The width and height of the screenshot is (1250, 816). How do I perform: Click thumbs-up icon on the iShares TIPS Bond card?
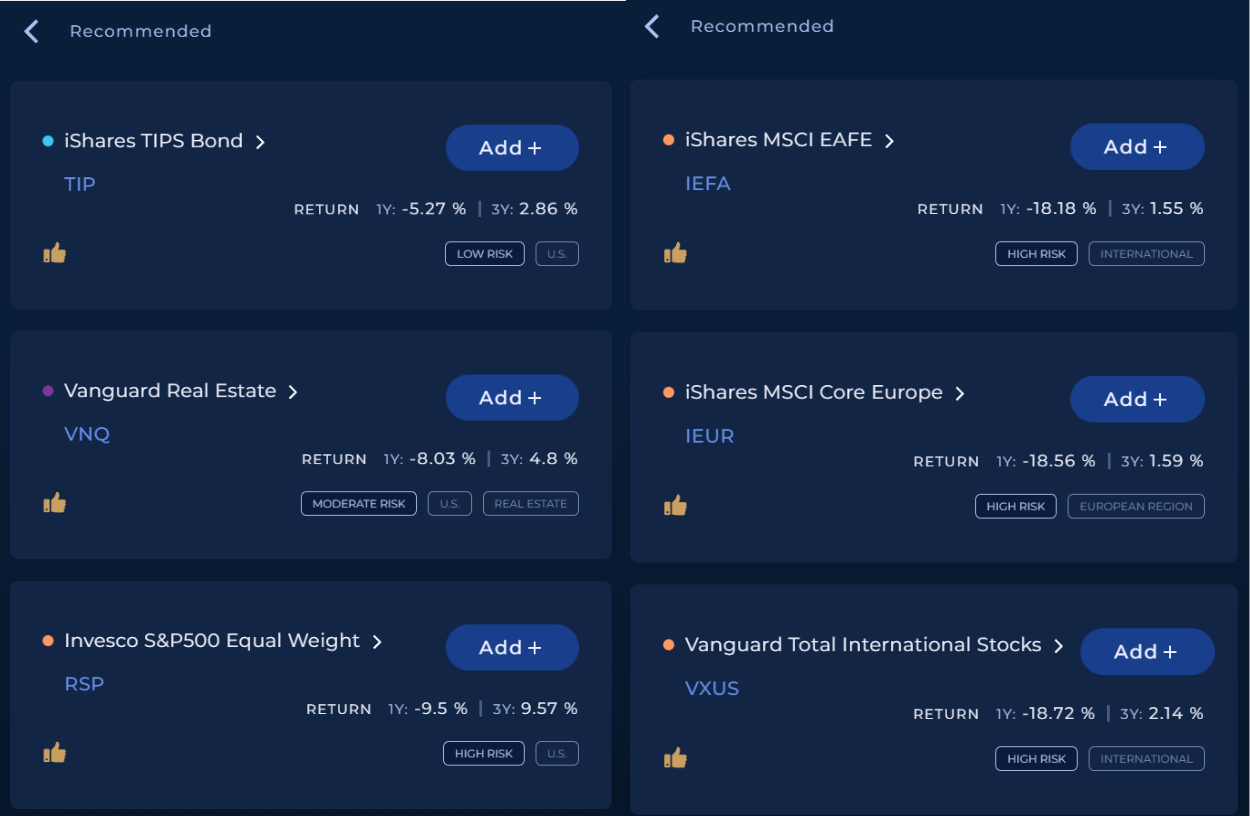(x=55, y=253)
